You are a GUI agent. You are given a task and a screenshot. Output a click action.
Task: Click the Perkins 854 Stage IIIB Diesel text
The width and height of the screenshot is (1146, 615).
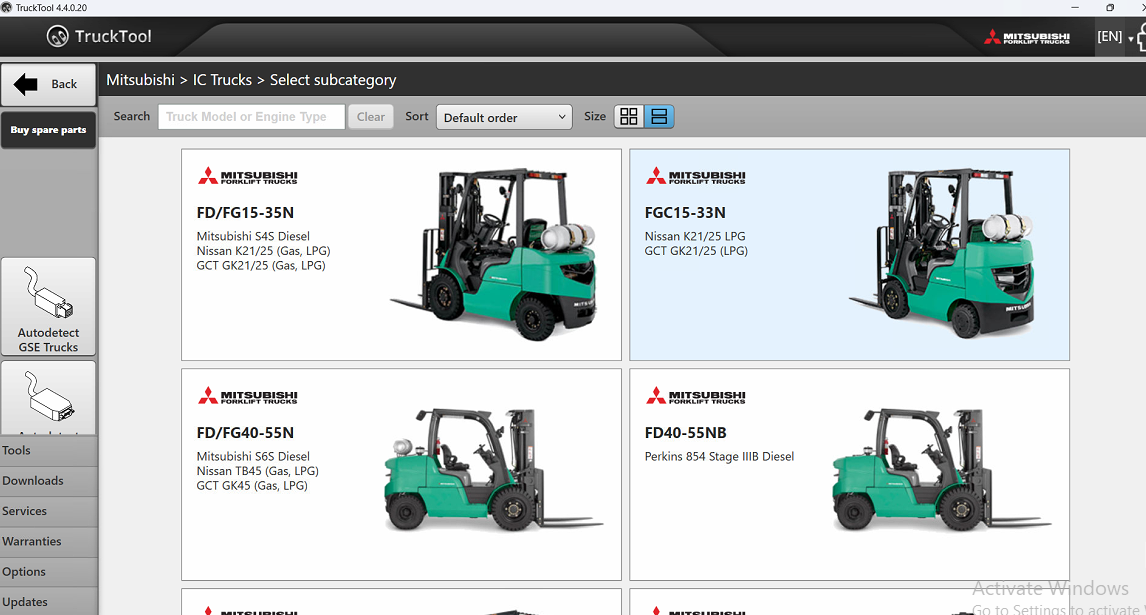[719, 456]
